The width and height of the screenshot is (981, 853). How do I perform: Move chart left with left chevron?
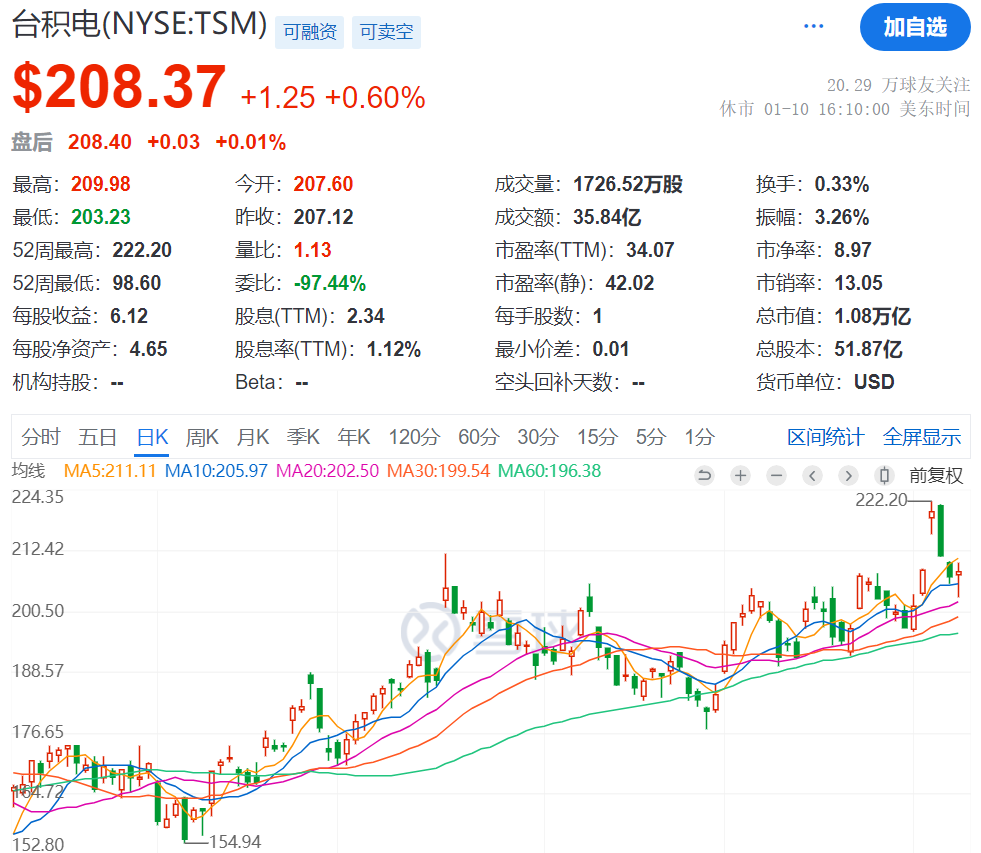coord(812,476)
